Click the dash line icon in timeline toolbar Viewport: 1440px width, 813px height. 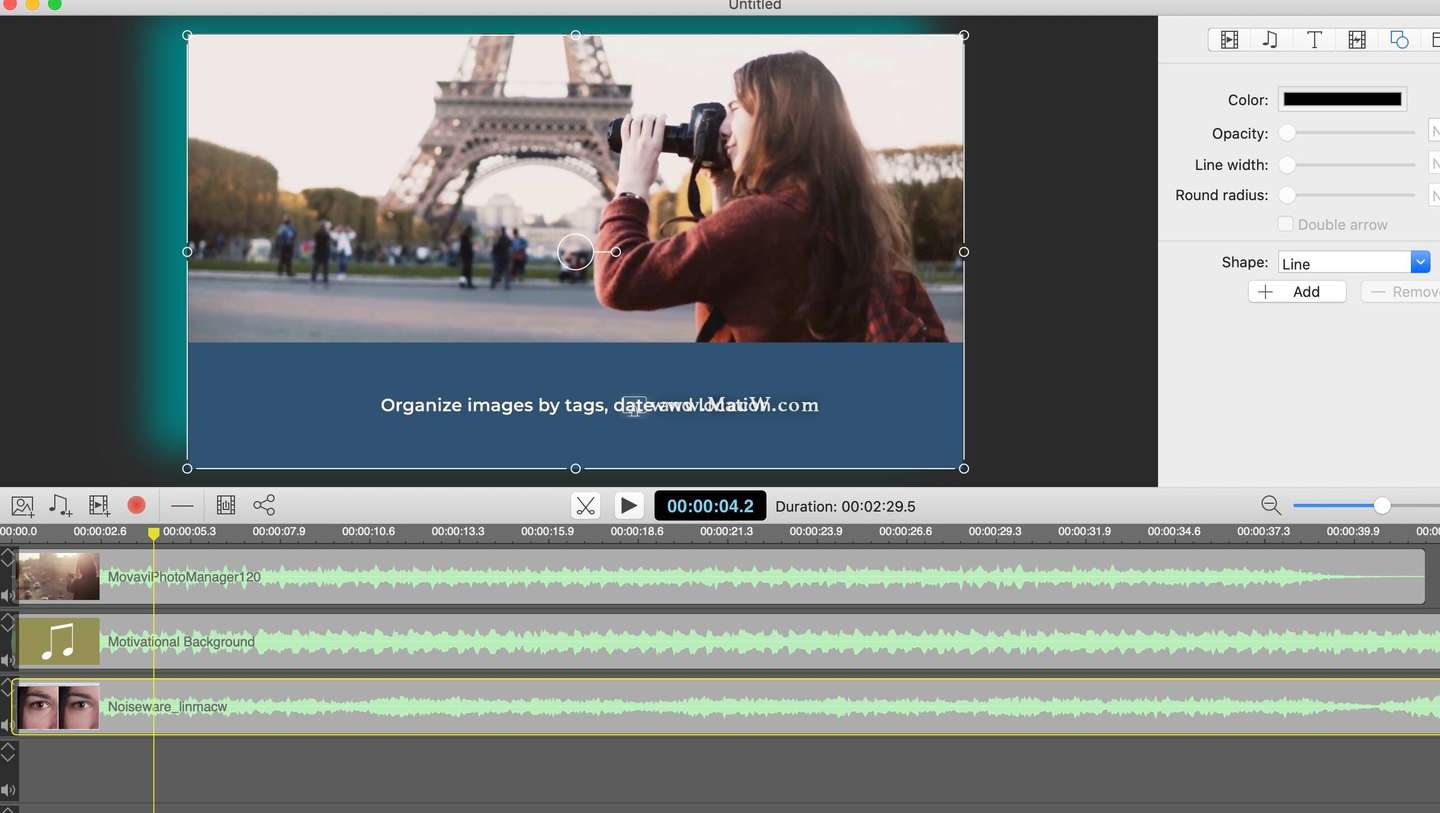coord(182,506)
